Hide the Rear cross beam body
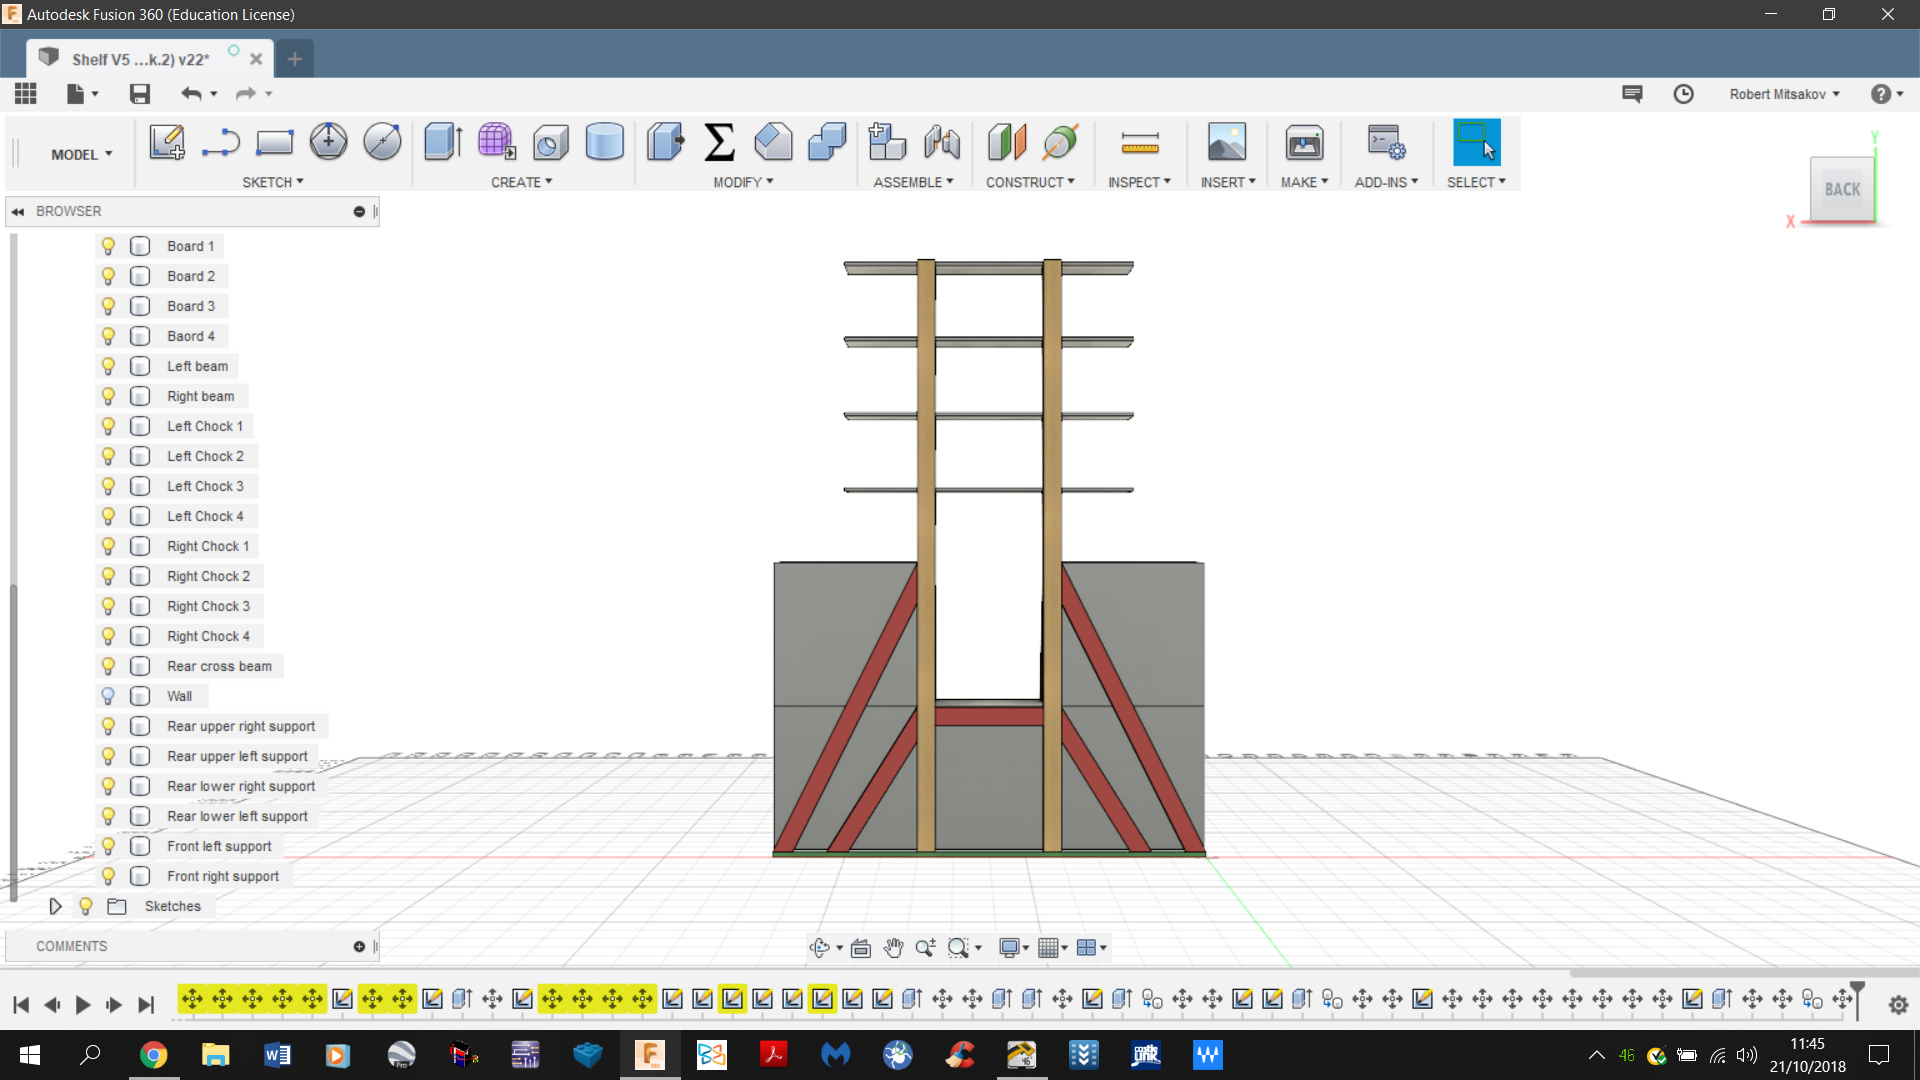 108,666
